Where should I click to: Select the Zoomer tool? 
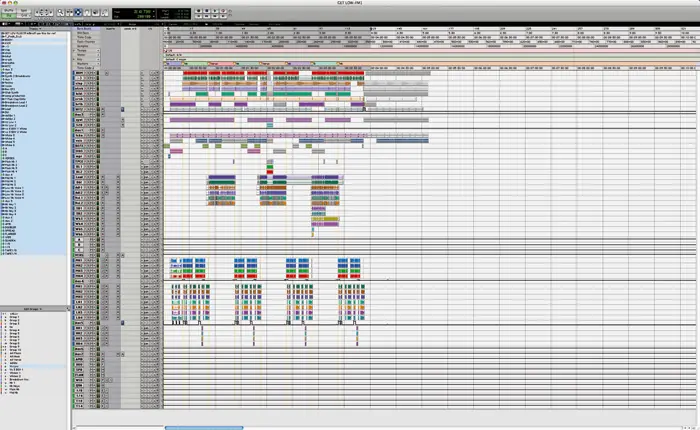pos(60,12)
